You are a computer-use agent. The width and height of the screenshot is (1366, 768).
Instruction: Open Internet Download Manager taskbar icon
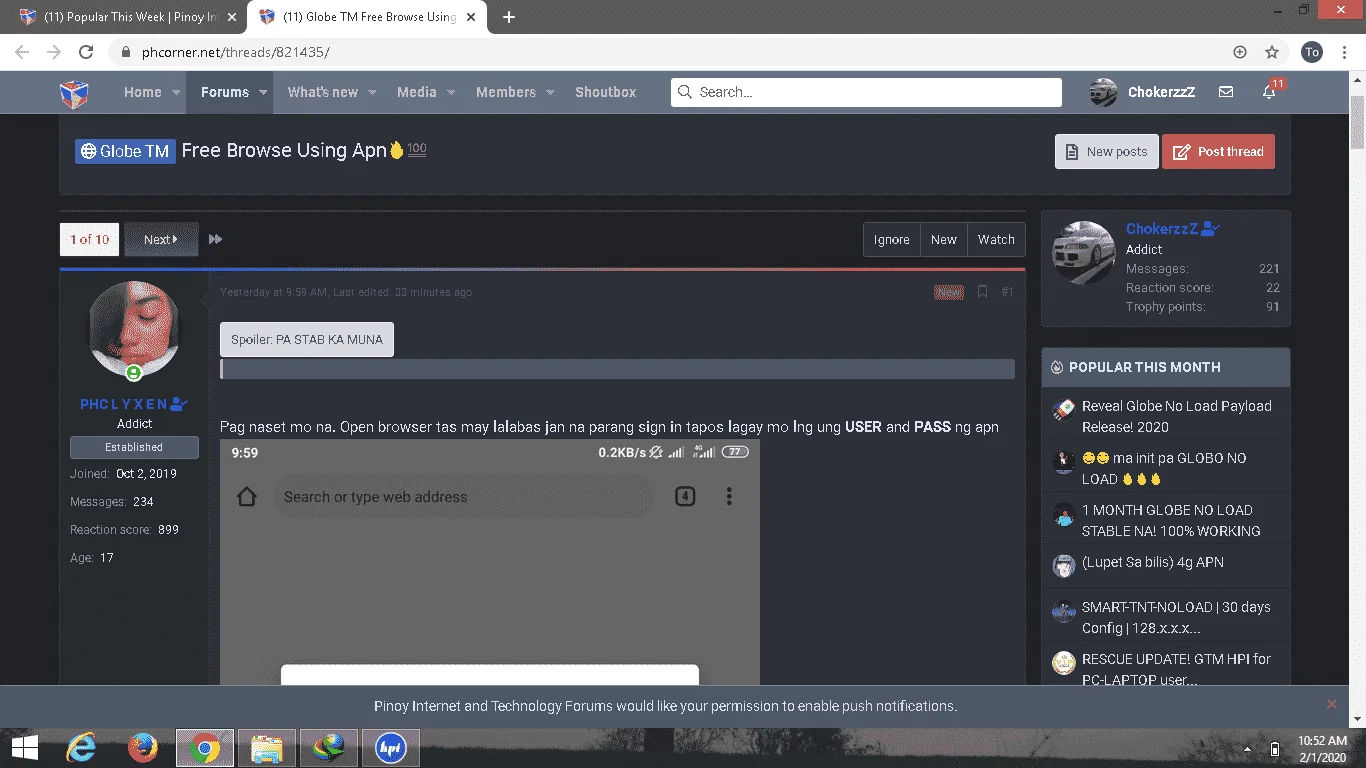tap(329, 747)
